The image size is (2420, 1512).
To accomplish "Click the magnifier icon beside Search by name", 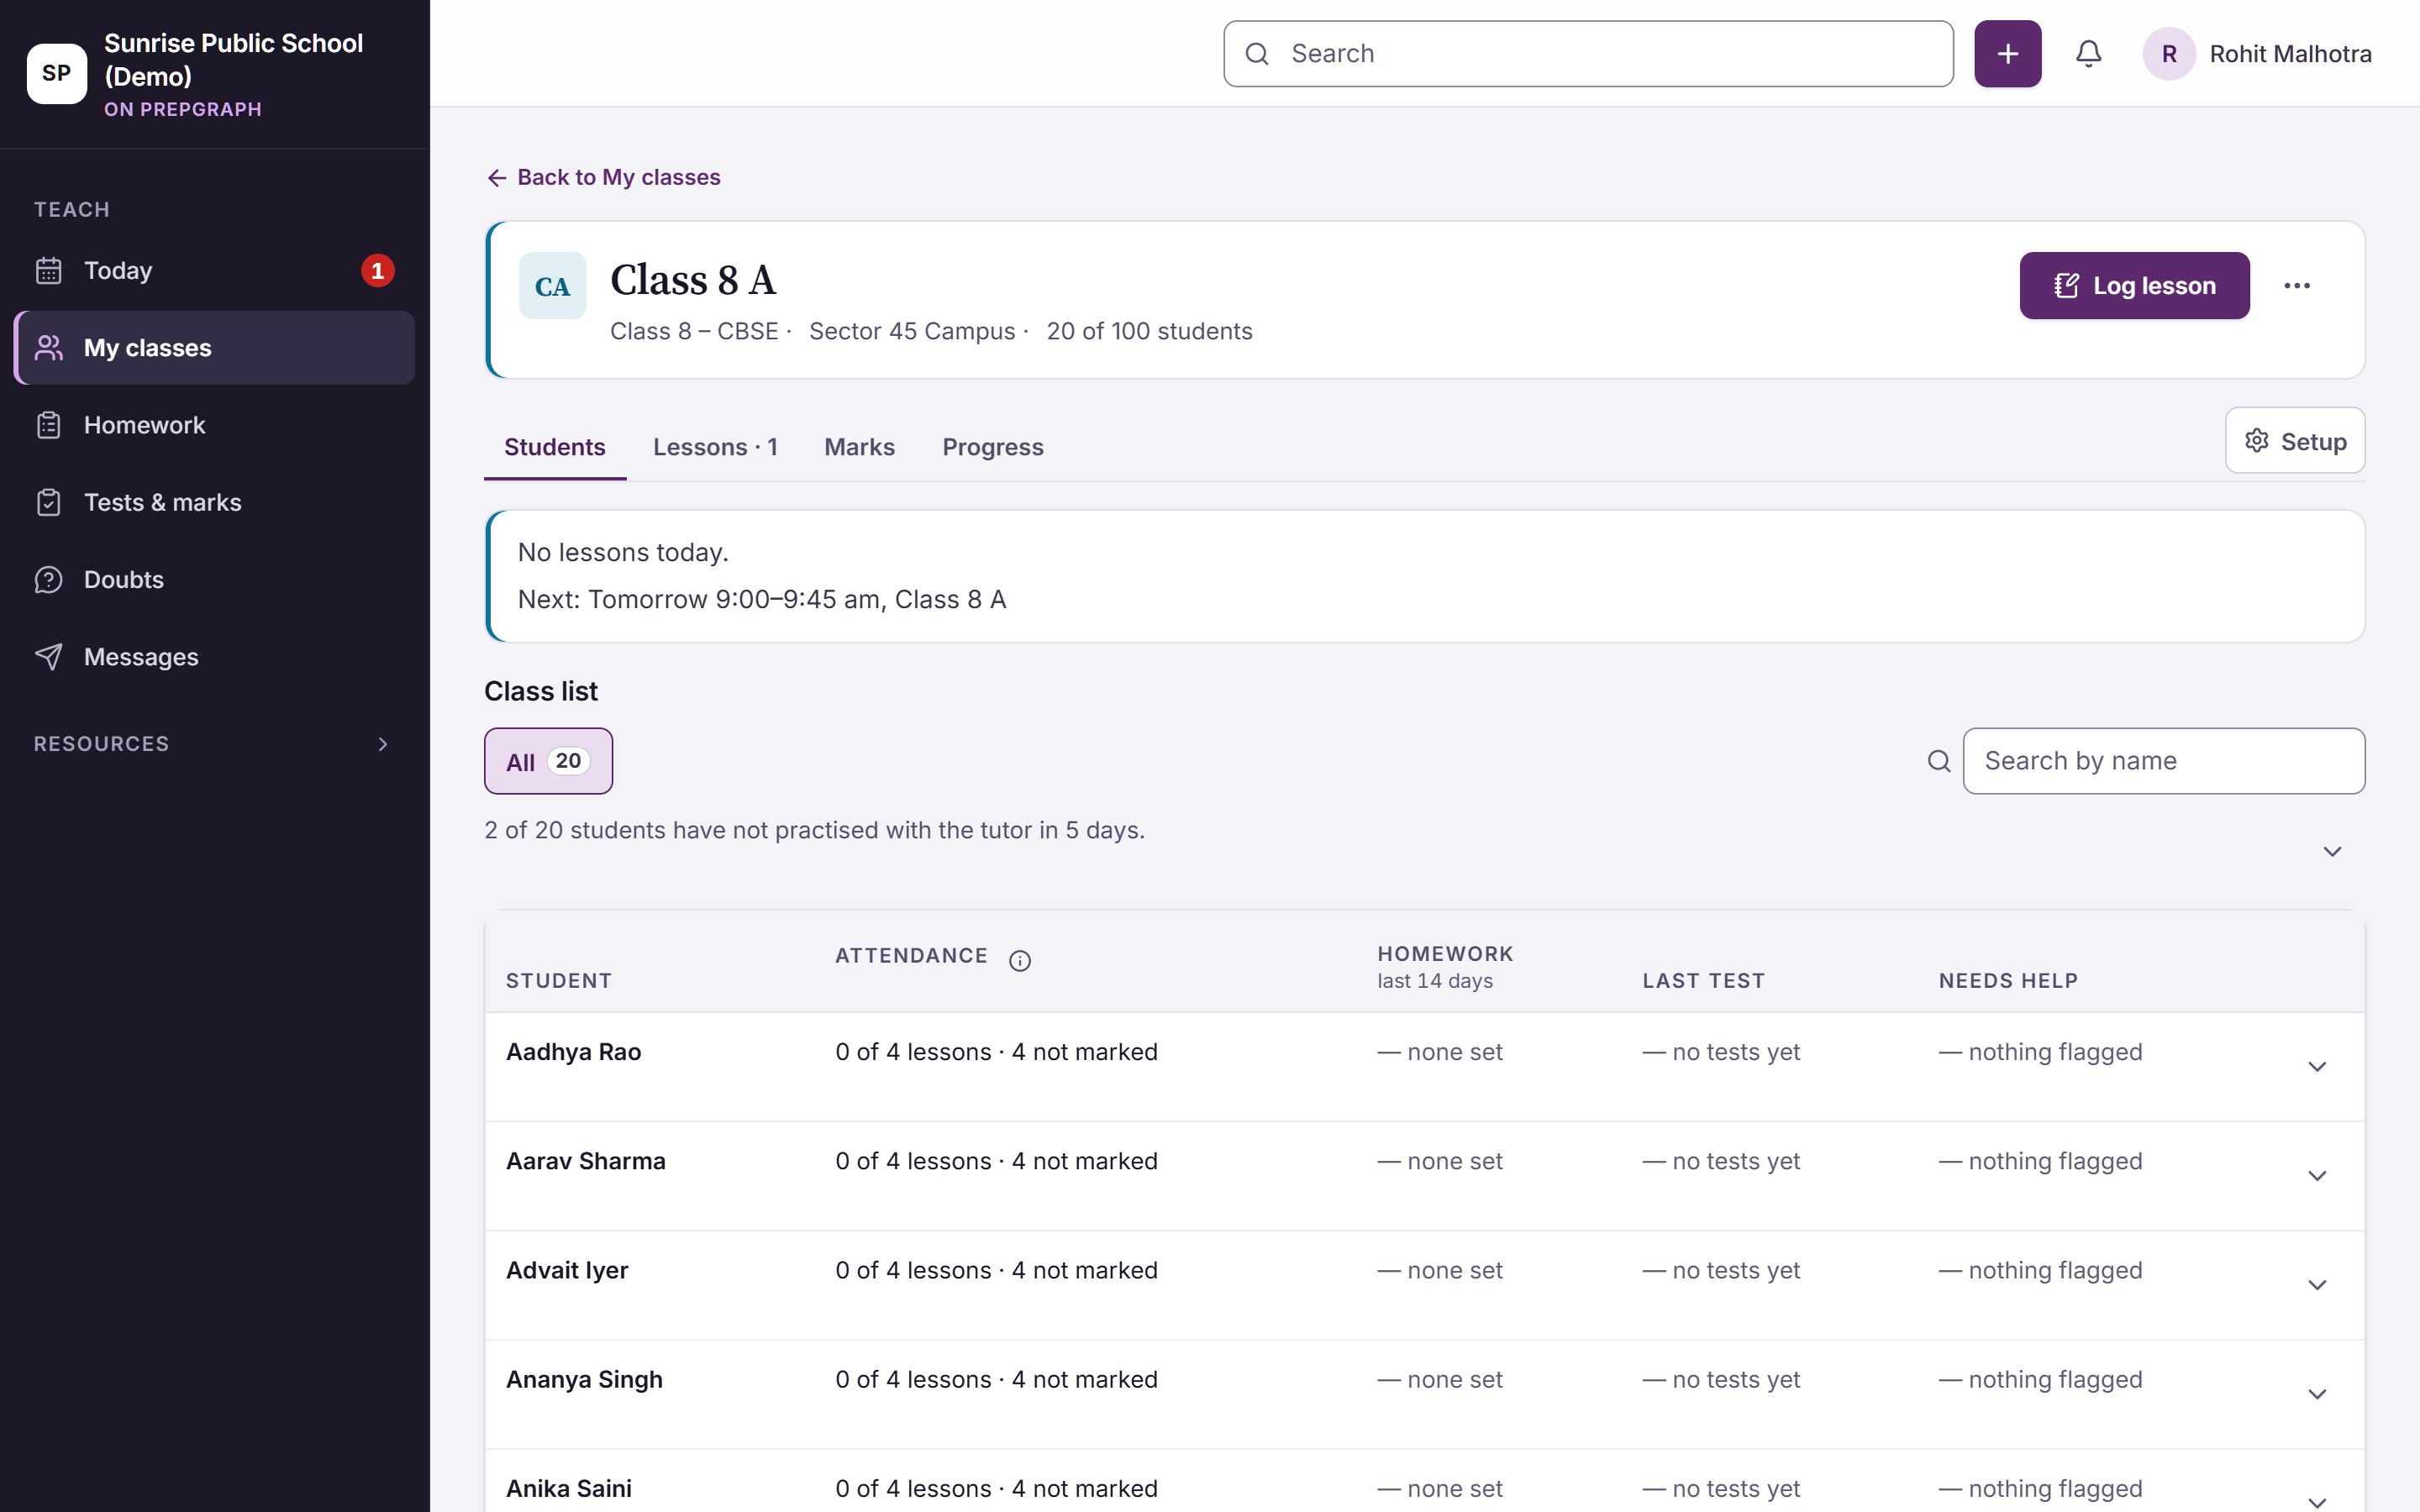I will point(1939,761).
